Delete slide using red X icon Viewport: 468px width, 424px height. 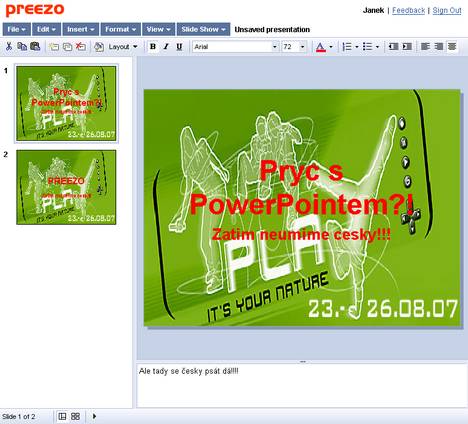point(81,47)
